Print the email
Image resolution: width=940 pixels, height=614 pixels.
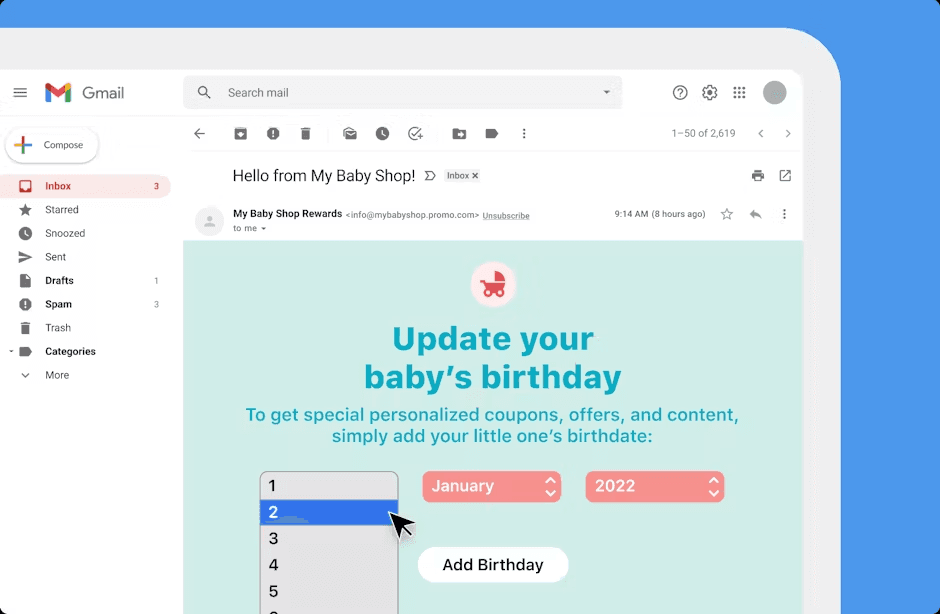tap(757, 175)
